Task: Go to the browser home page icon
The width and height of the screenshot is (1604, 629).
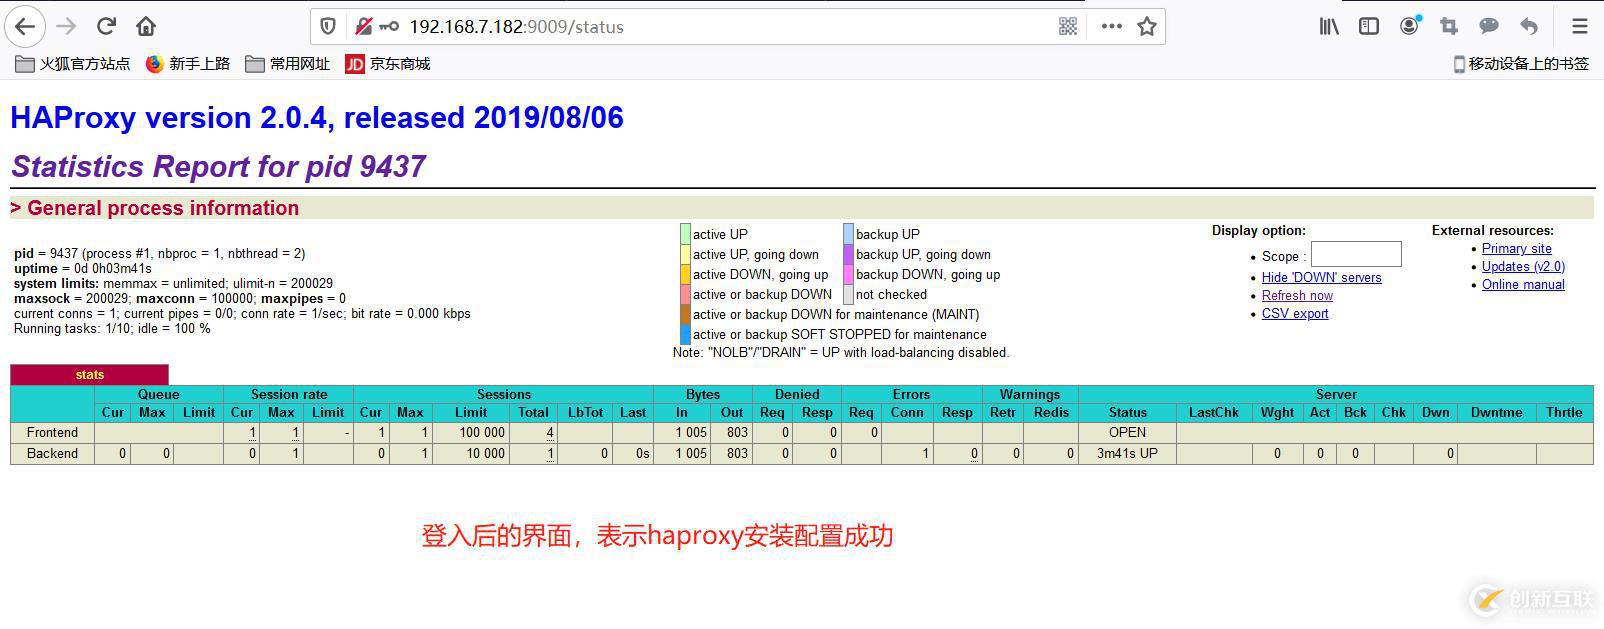Action: tap(146, 26)
